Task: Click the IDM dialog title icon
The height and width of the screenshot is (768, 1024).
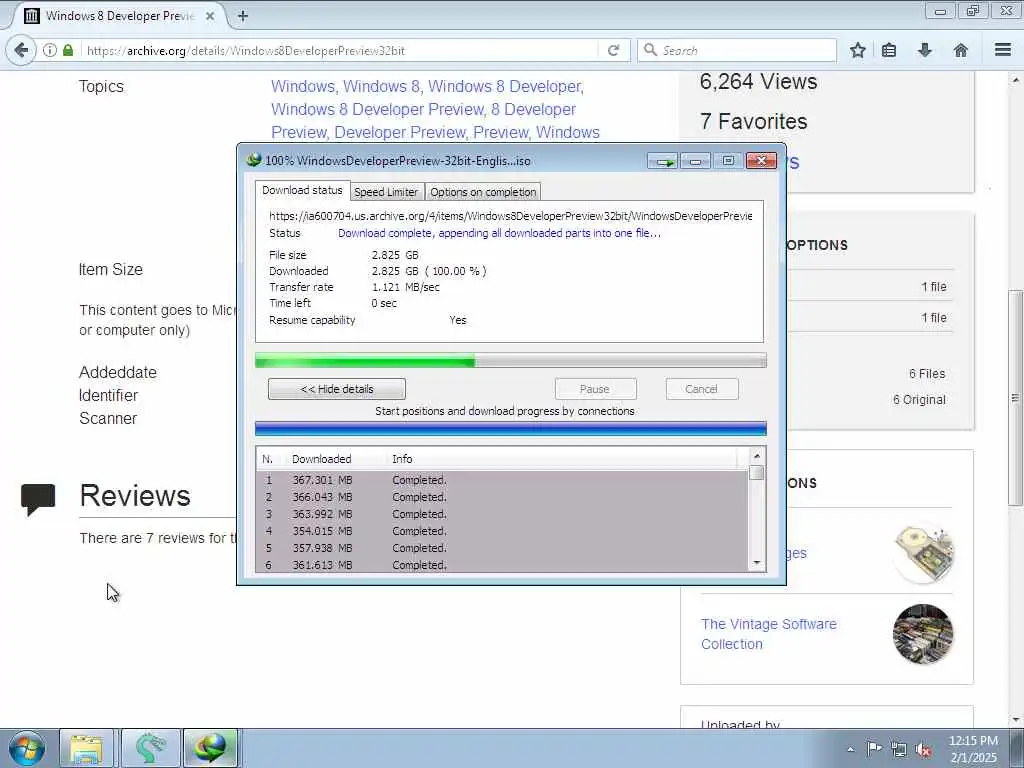Action: (253, 160)
